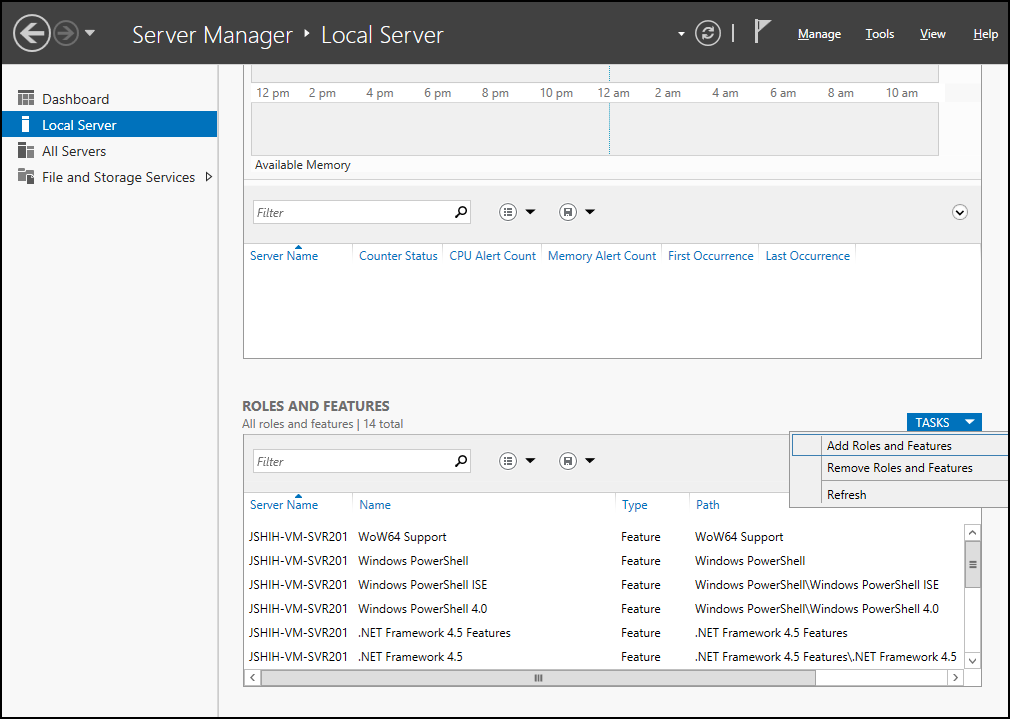
Task: Open the notifications flag
Action: pos(762,31)
